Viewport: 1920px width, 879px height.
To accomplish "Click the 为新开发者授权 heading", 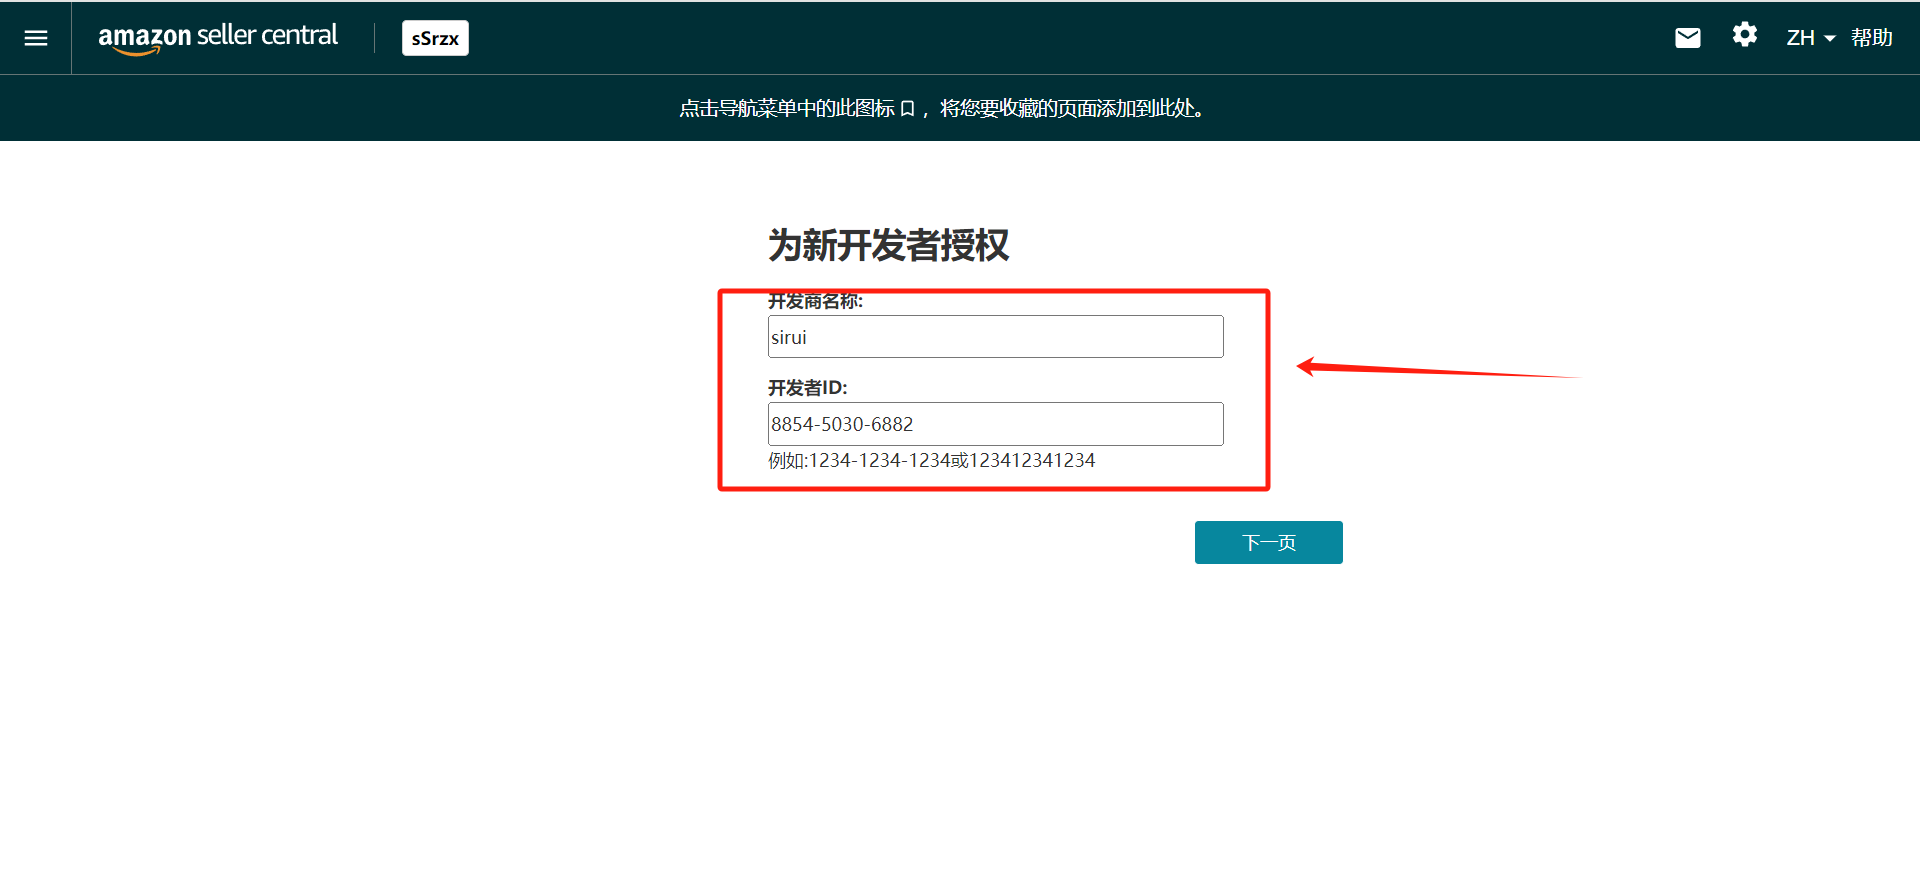I will pyautogui.click(x=888, y=245).
